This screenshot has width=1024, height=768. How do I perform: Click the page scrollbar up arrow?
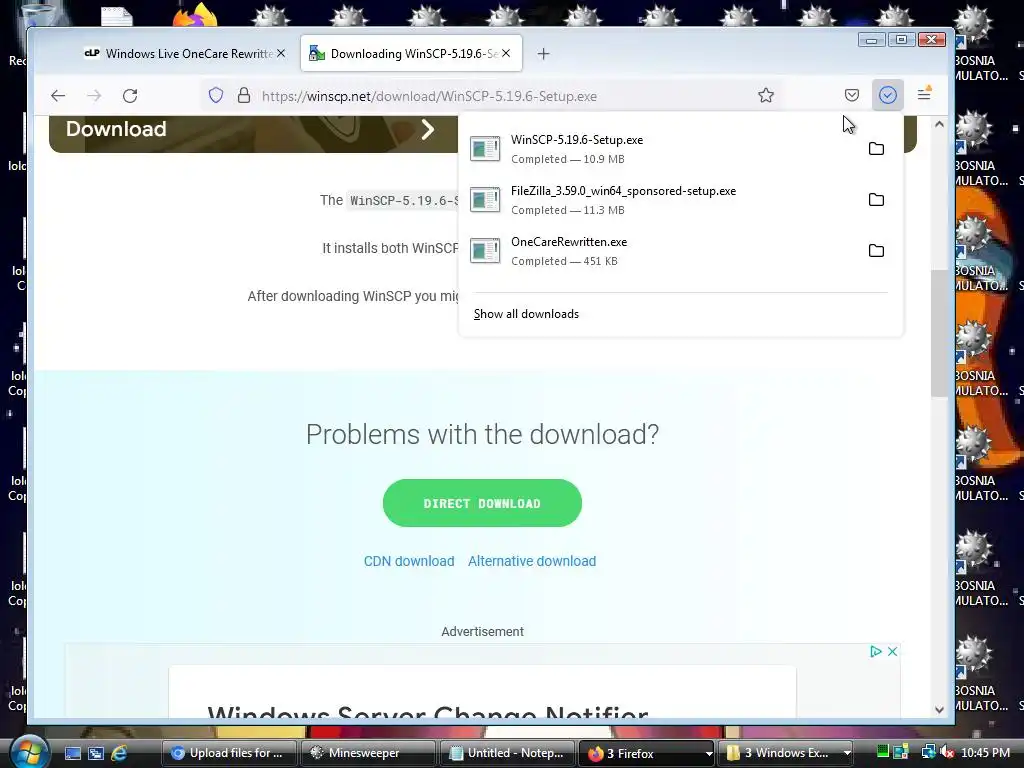[939, 124]
